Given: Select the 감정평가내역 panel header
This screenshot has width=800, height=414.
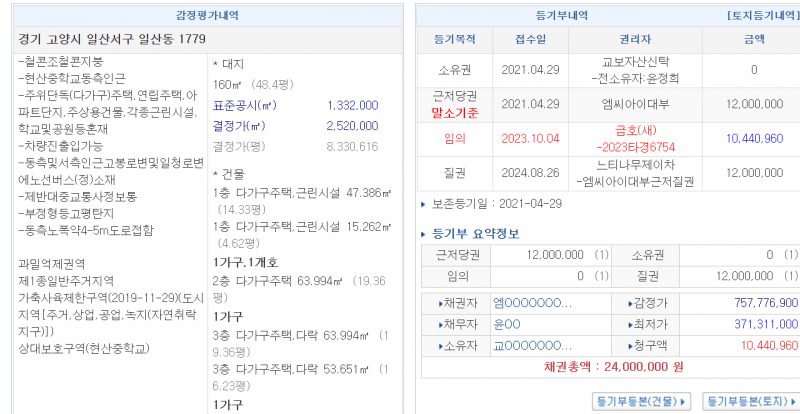Looking at the screenshot, I should [207, 17].
